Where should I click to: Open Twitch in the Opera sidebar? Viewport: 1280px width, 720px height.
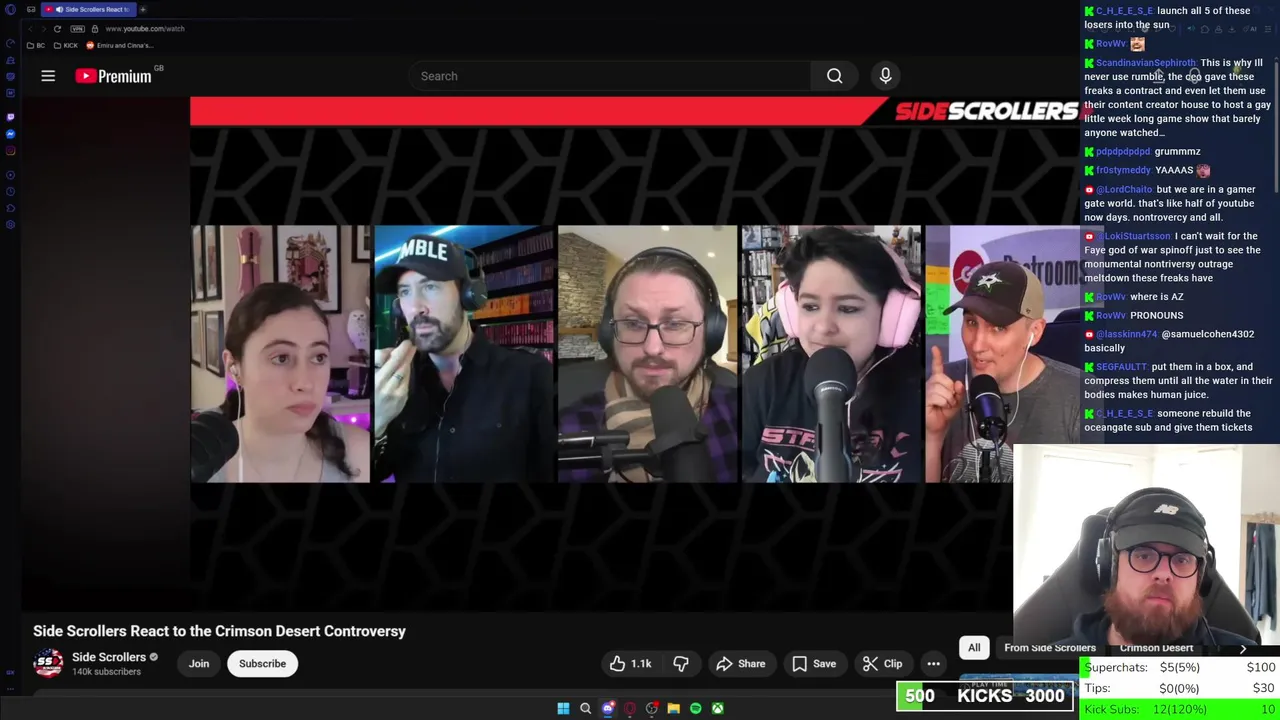10,116
